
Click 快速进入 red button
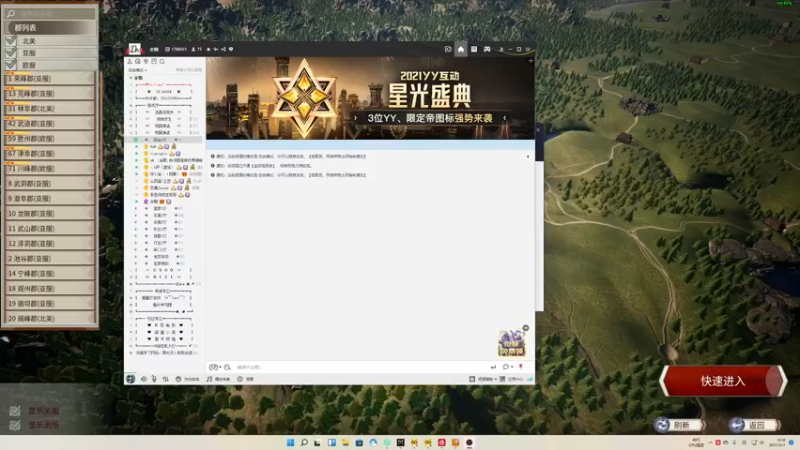coord(723,381)
